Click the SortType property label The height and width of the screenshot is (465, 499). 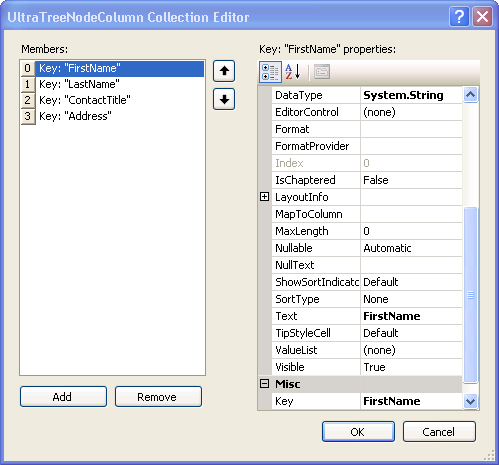pos(297,299)
